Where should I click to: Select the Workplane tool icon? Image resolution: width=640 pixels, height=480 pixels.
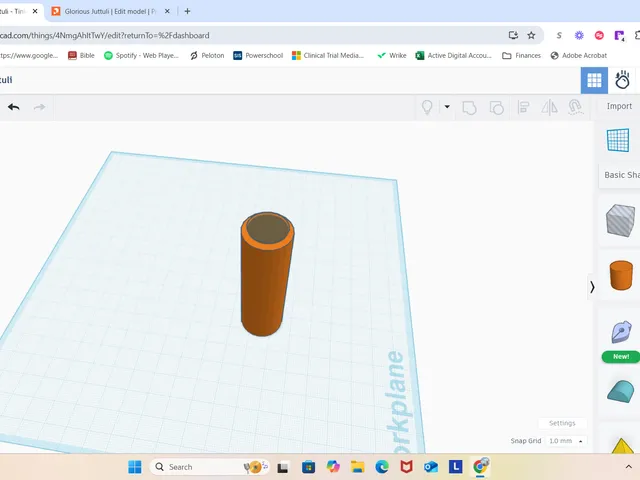618,140
